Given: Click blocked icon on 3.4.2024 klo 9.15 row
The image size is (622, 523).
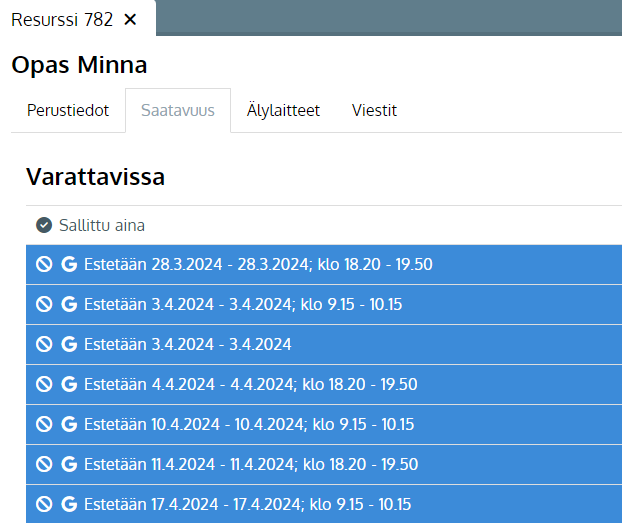Looking at the screenshot, I should pyautogui.click(x=44, y=304).
